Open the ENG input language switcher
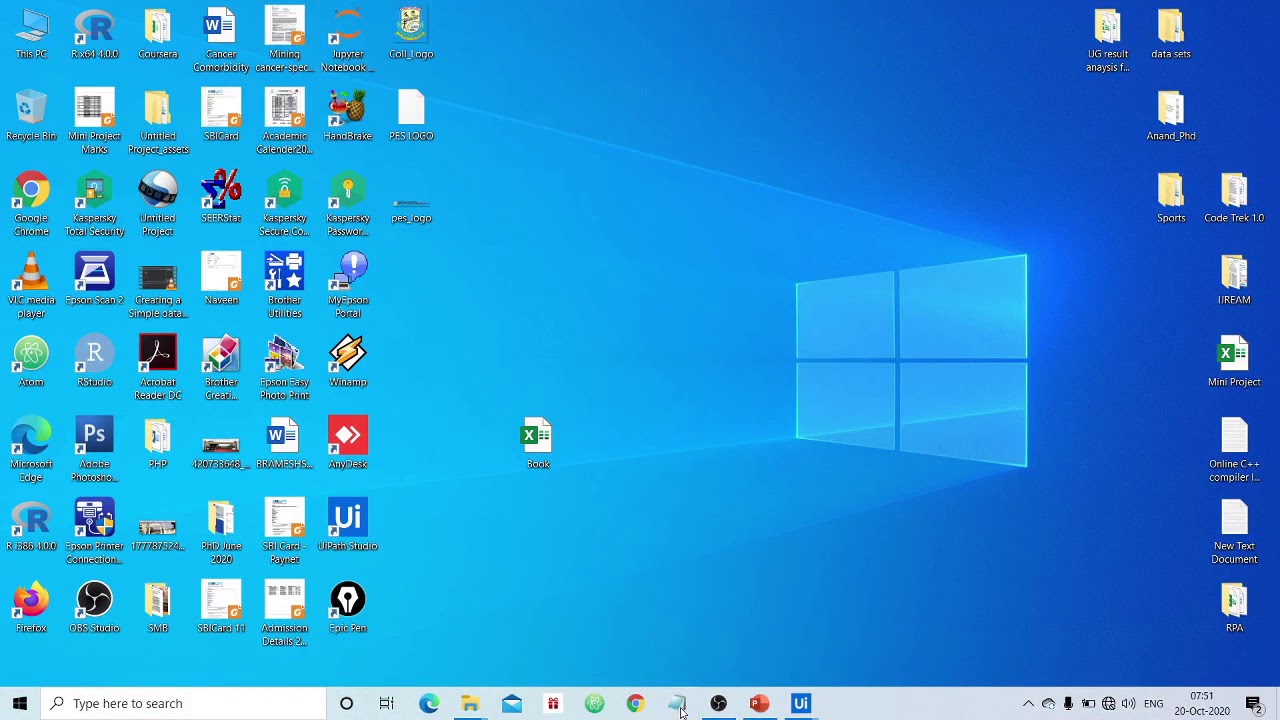 (x=1154, y=703)
